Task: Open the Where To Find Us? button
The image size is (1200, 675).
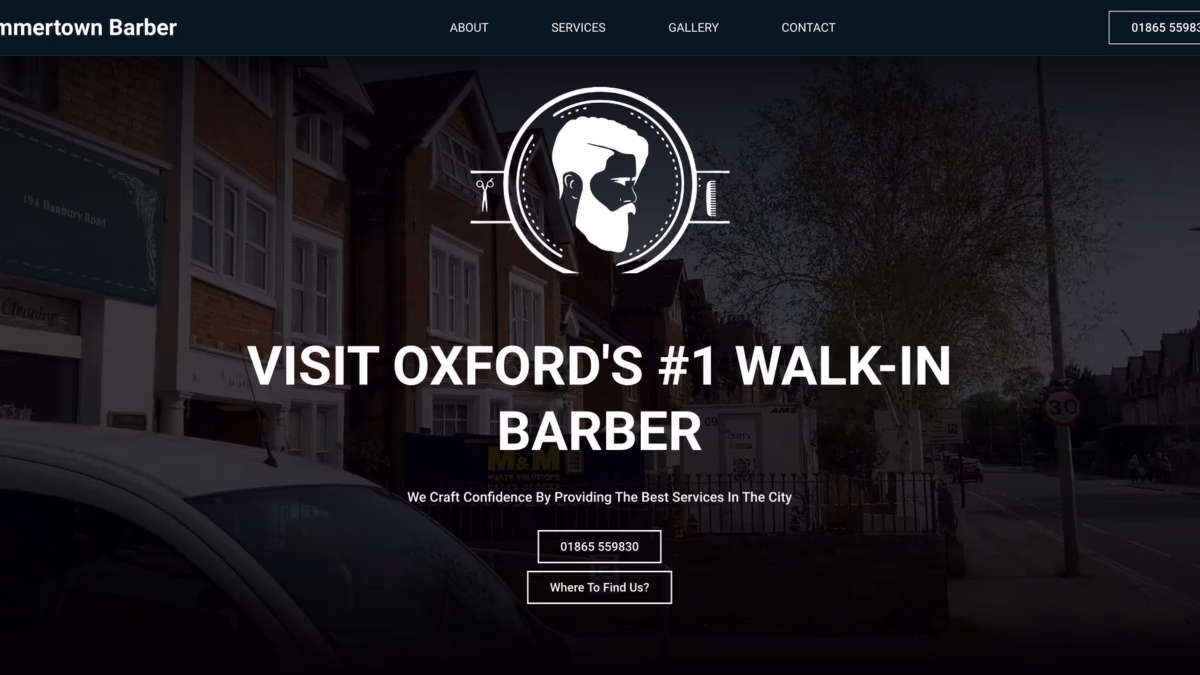Action: [599, 587]
